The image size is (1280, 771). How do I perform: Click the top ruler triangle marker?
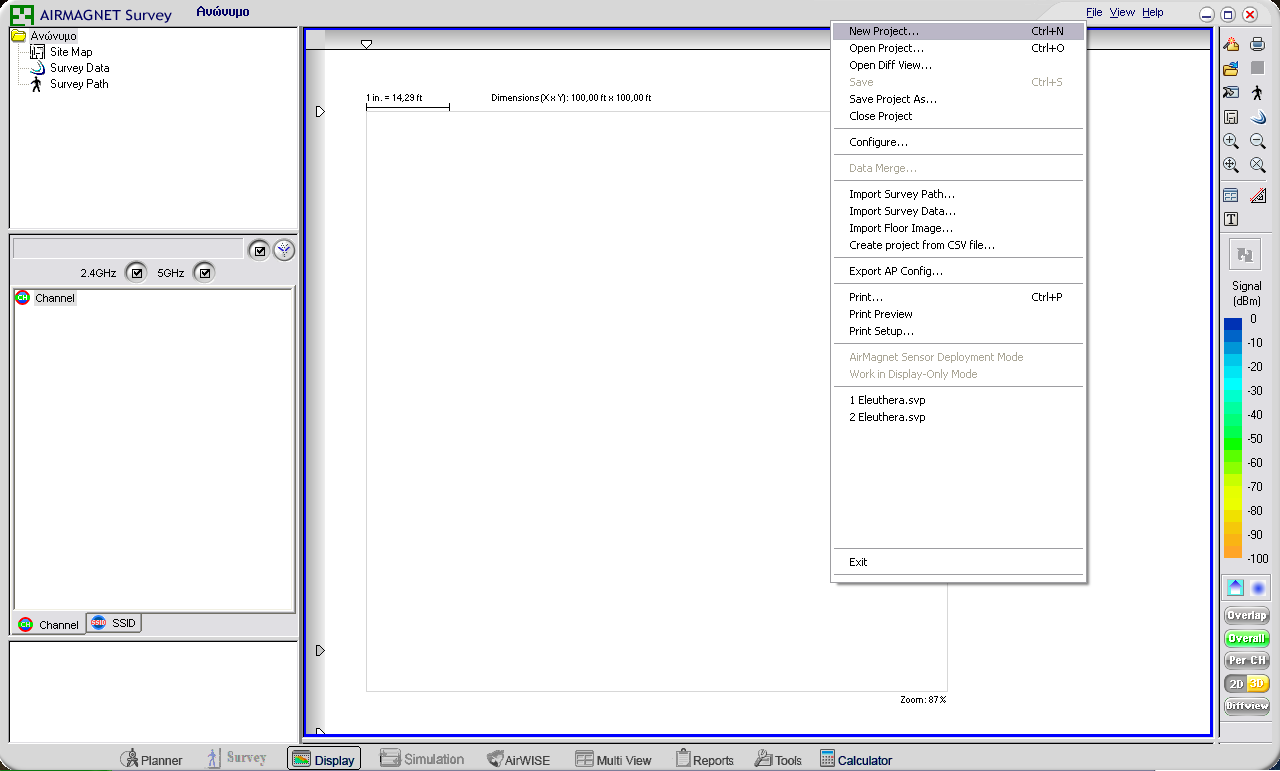[x=366, y=44]
